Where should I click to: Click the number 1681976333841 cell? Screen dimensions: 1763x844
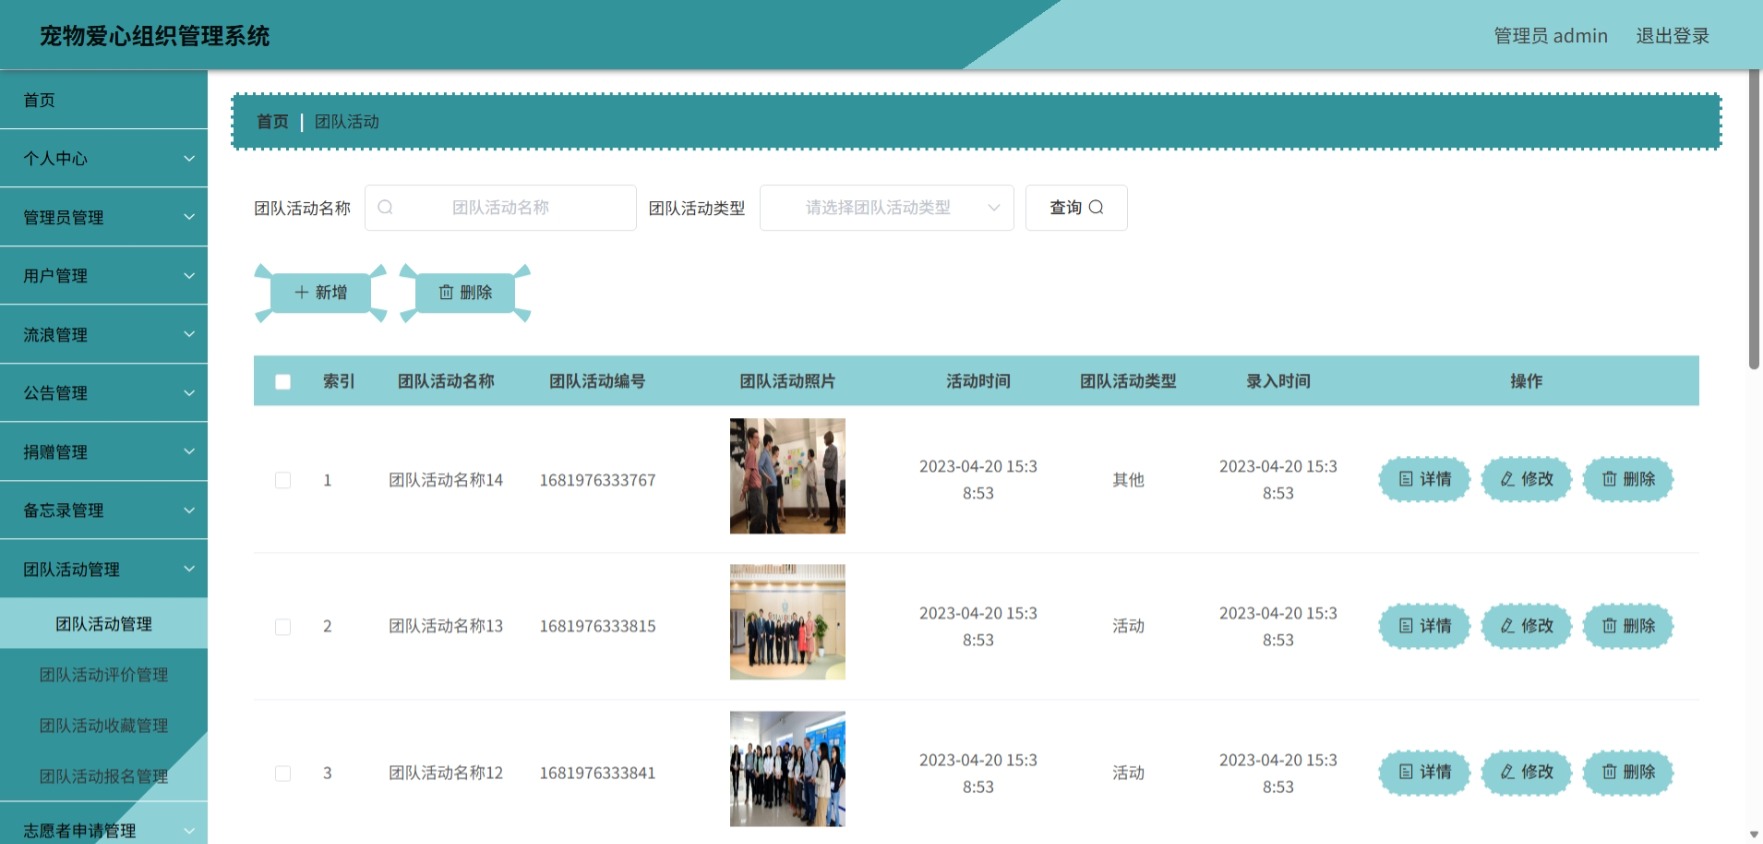(x=598, y=773)
